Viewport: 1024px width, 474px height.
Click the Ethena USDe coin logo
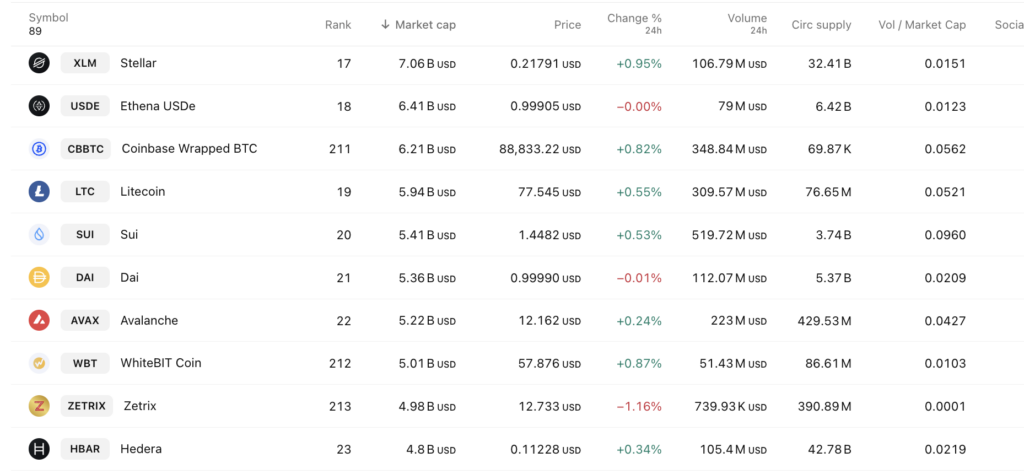click(x=39, y=106)
